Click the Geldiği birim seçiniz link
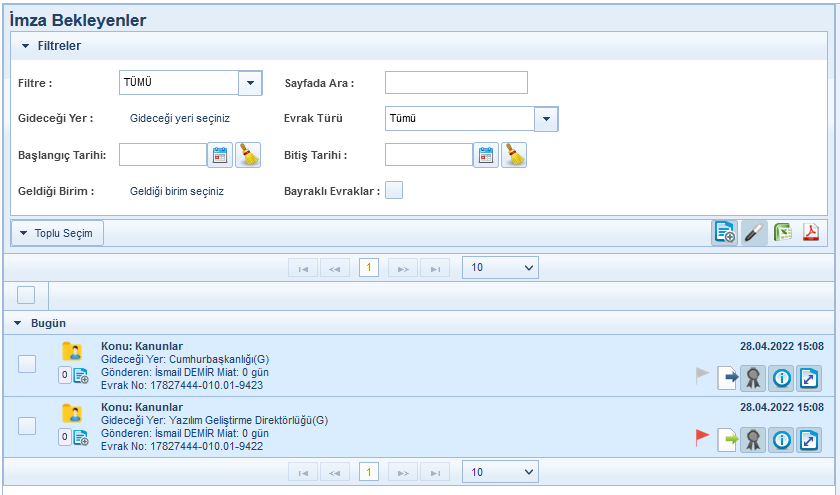The height and width of the screenshot is (495, 840). 177,191
